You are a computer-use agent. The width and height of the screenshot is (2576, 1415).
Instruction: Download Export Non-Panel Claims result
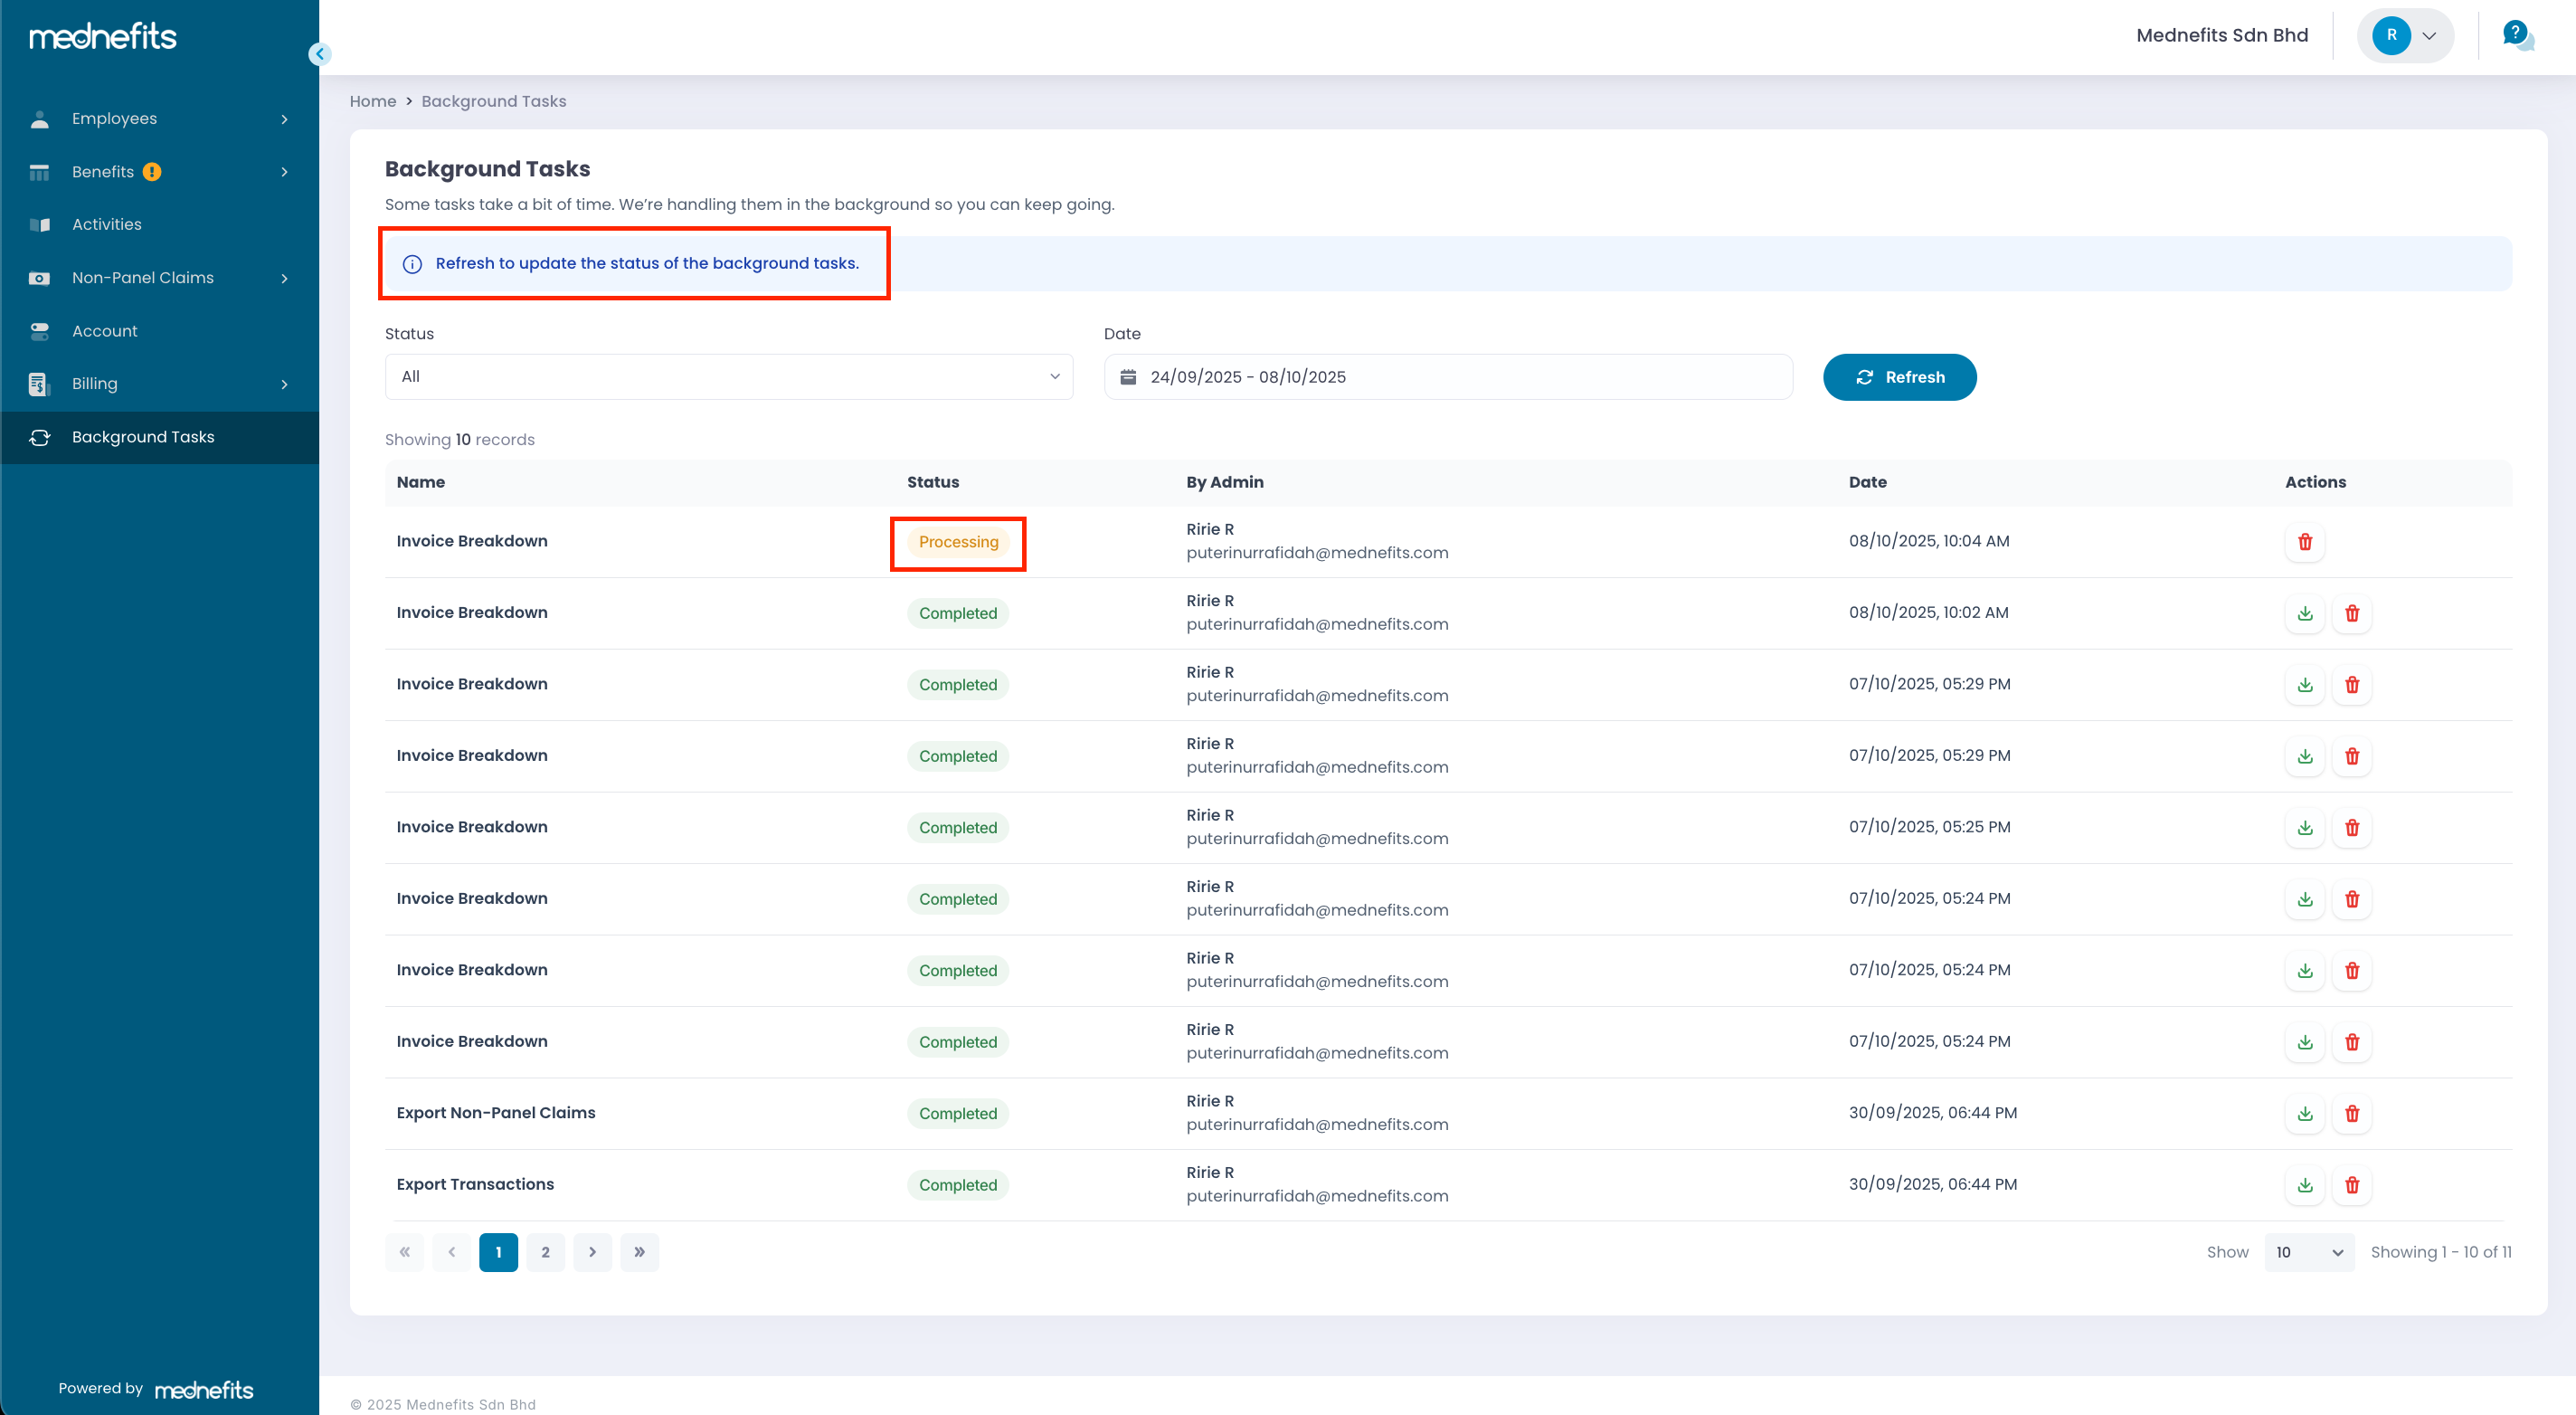[x=2304, y=1114]
